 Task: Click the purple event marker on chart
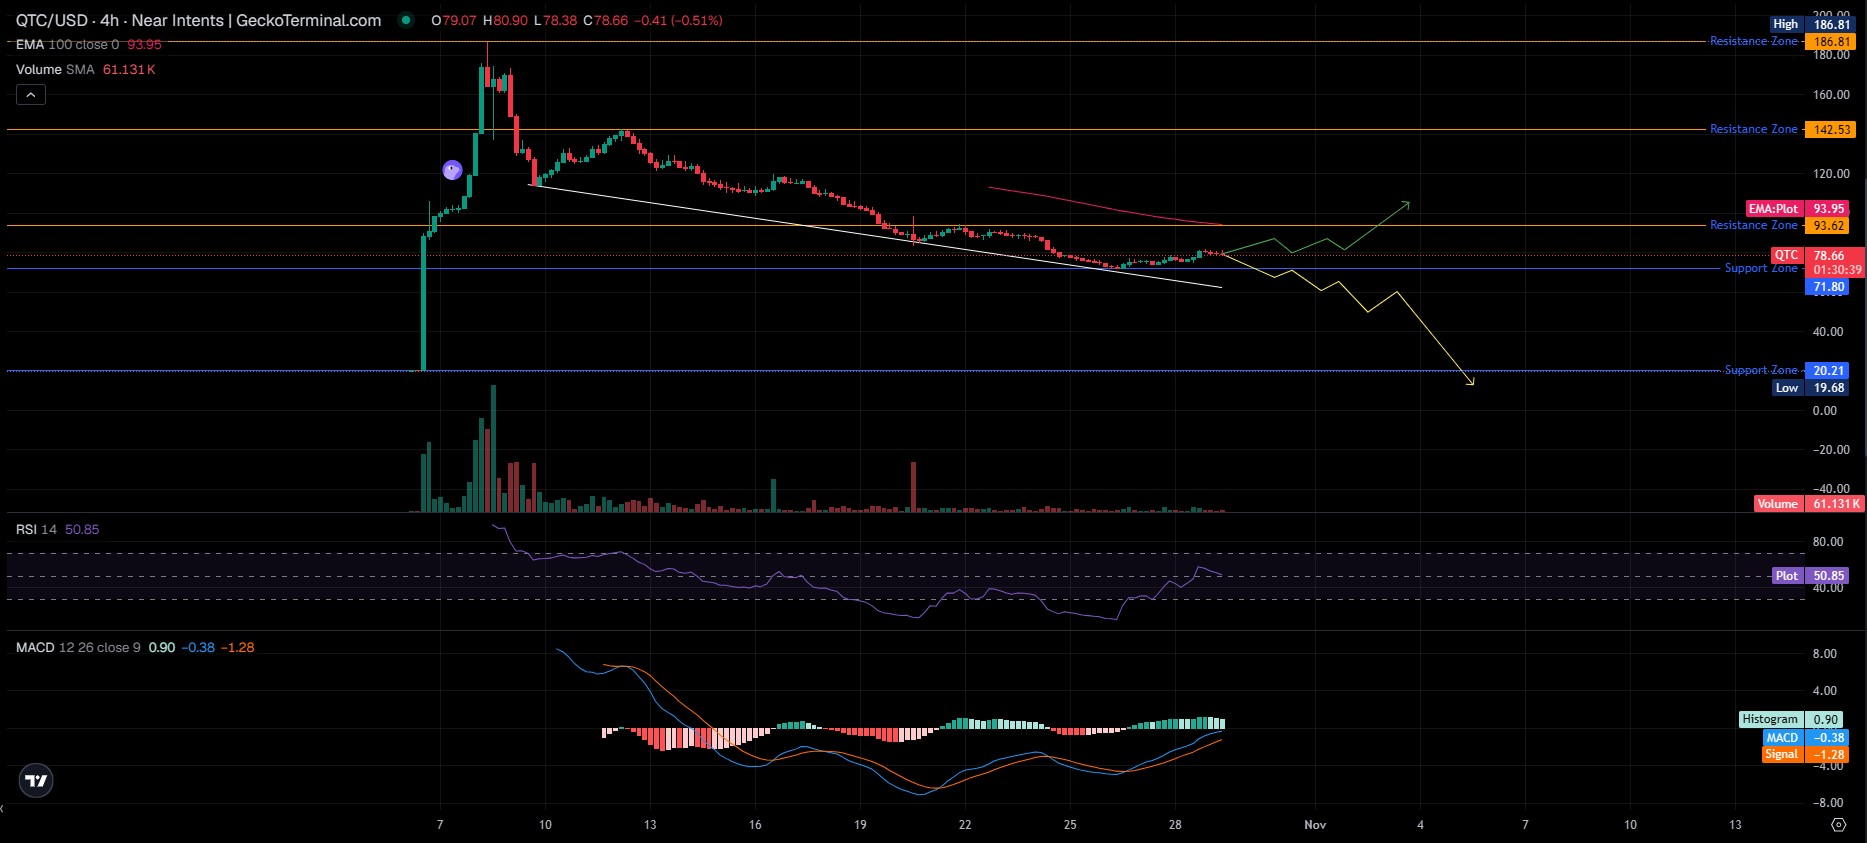tap(452, 170)
